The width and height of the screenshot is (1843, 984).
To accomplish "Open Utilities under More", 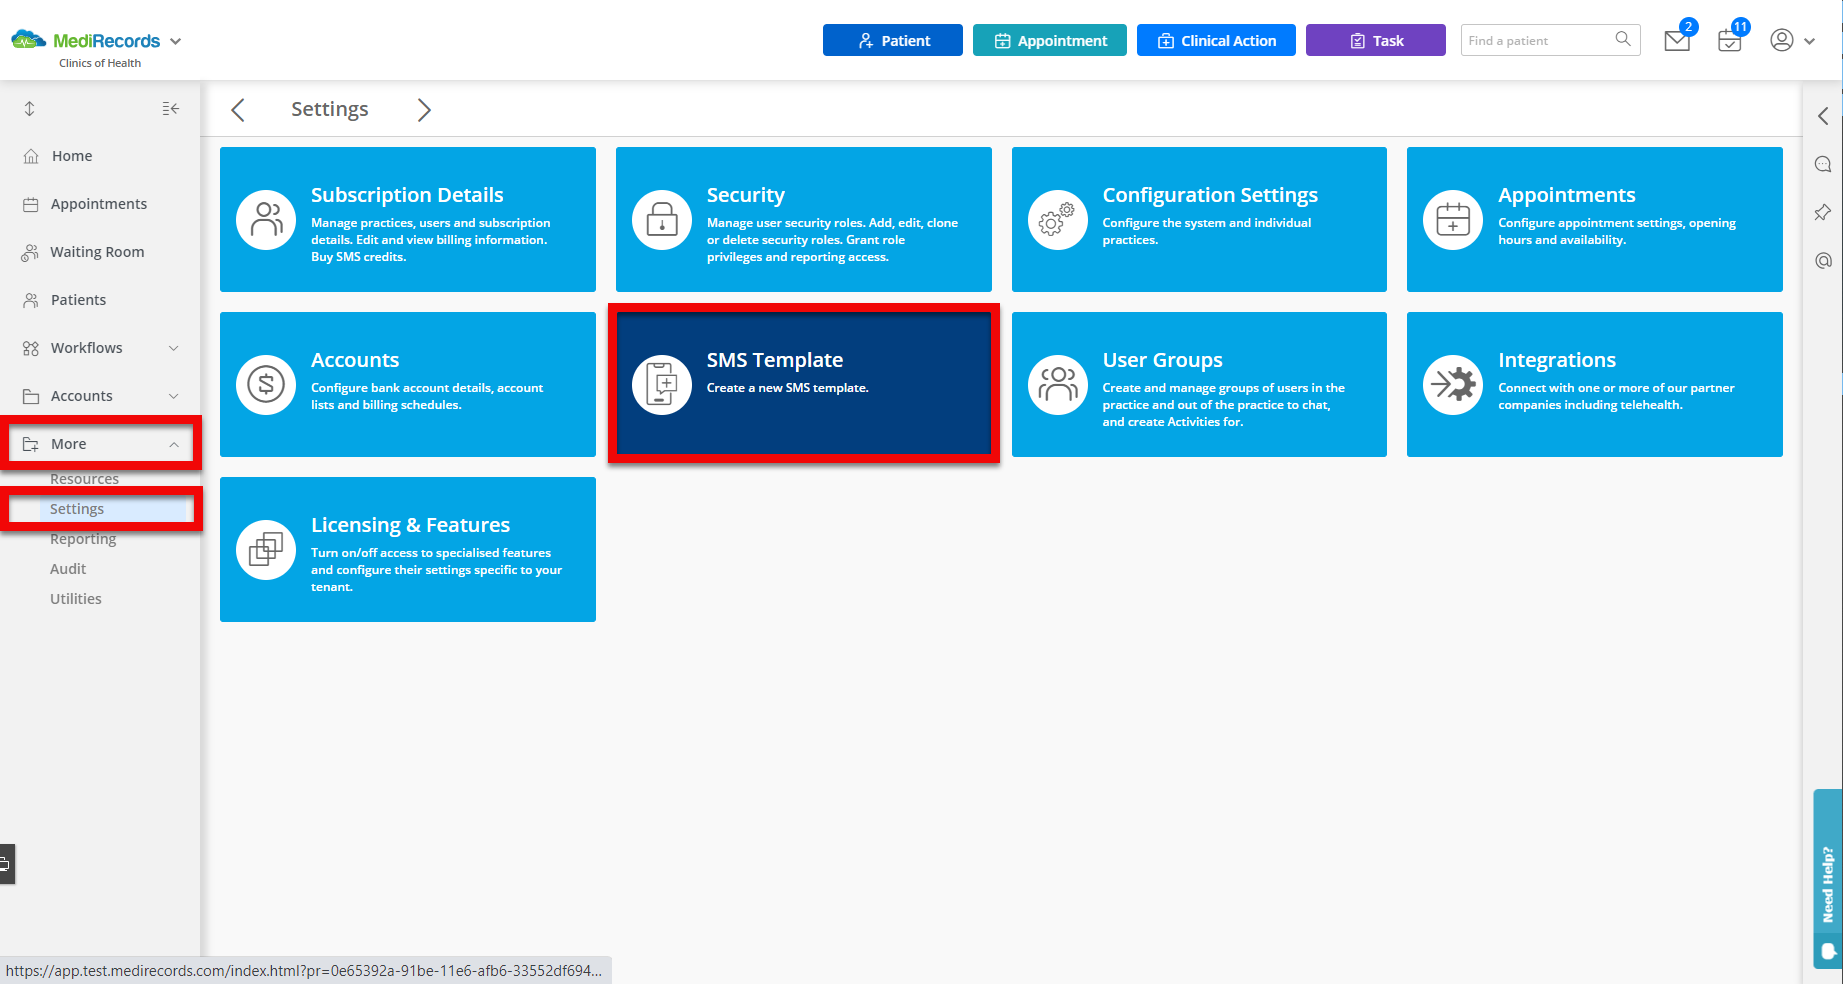I will tap(76, 599).
